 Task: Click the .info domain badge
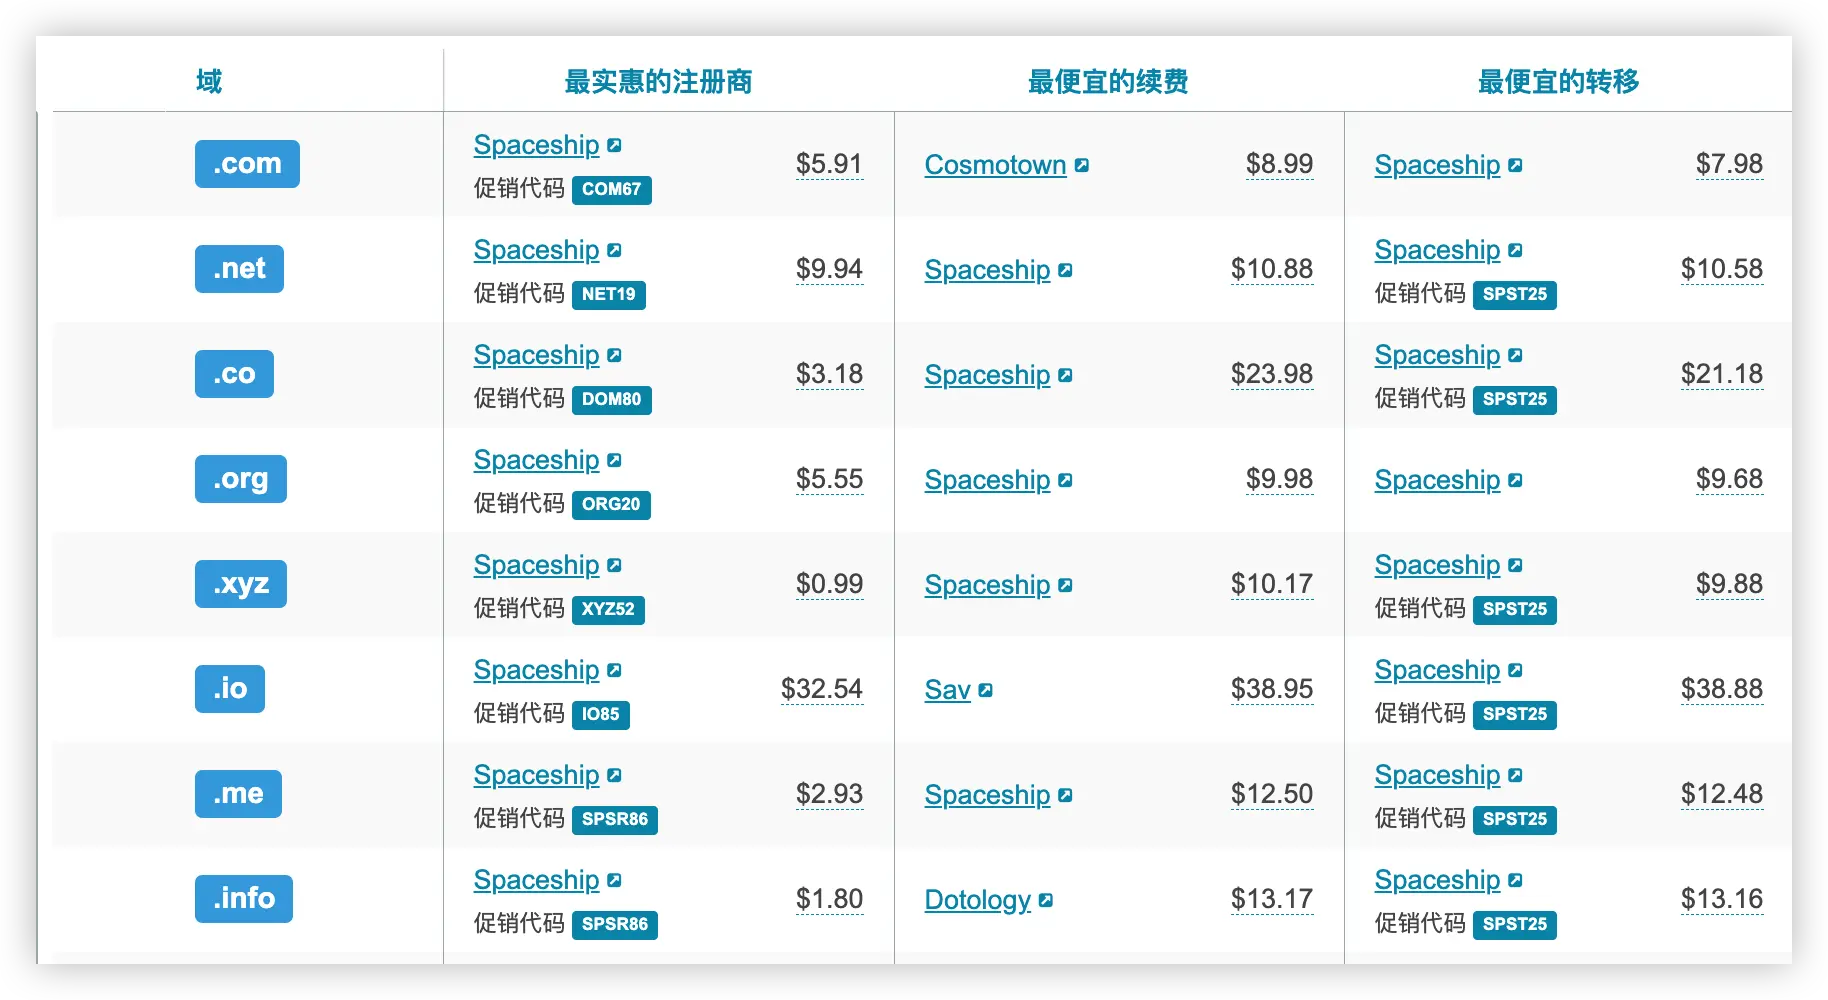(244, 899)
